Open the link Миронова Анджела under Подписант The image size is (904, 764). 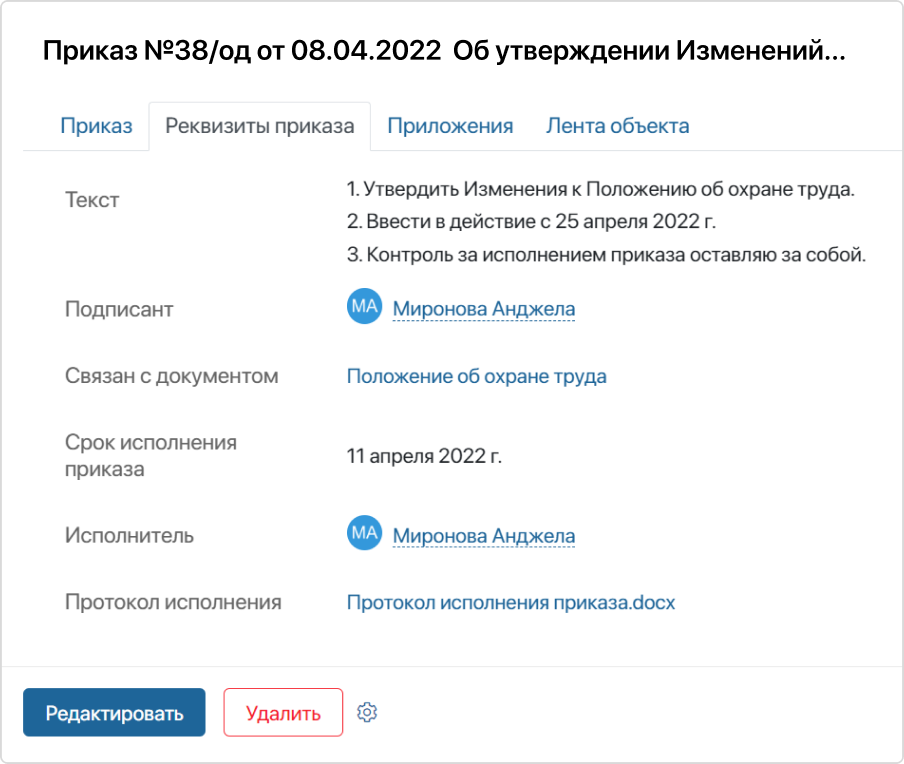[x=484, y=309]
